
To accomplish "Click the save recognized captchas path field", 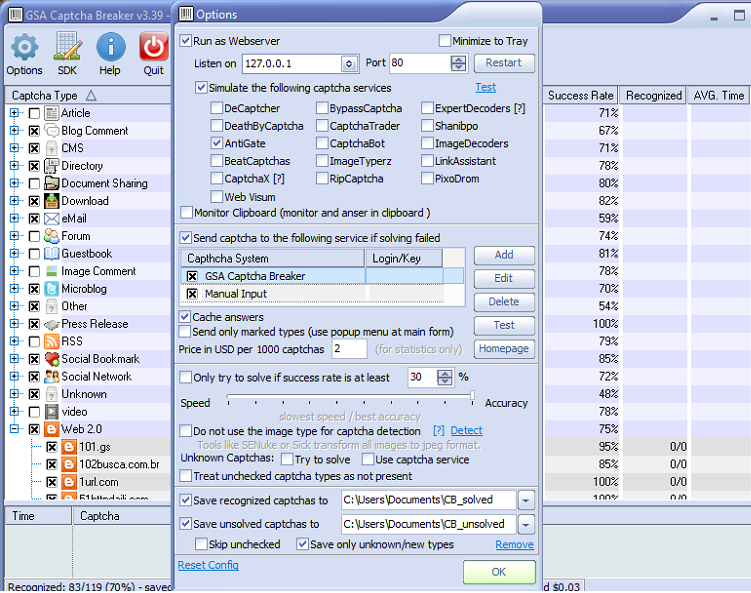I will (x=429, y=500).
